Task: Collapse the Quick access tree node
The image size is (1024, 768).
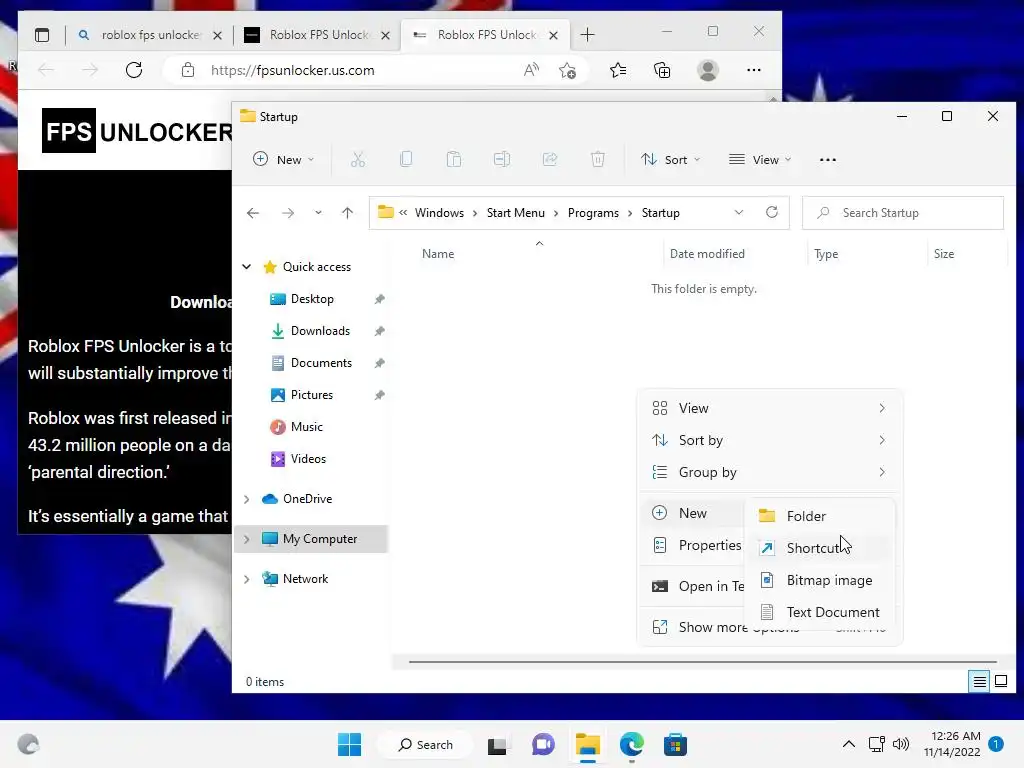Action: click(246, 266)
